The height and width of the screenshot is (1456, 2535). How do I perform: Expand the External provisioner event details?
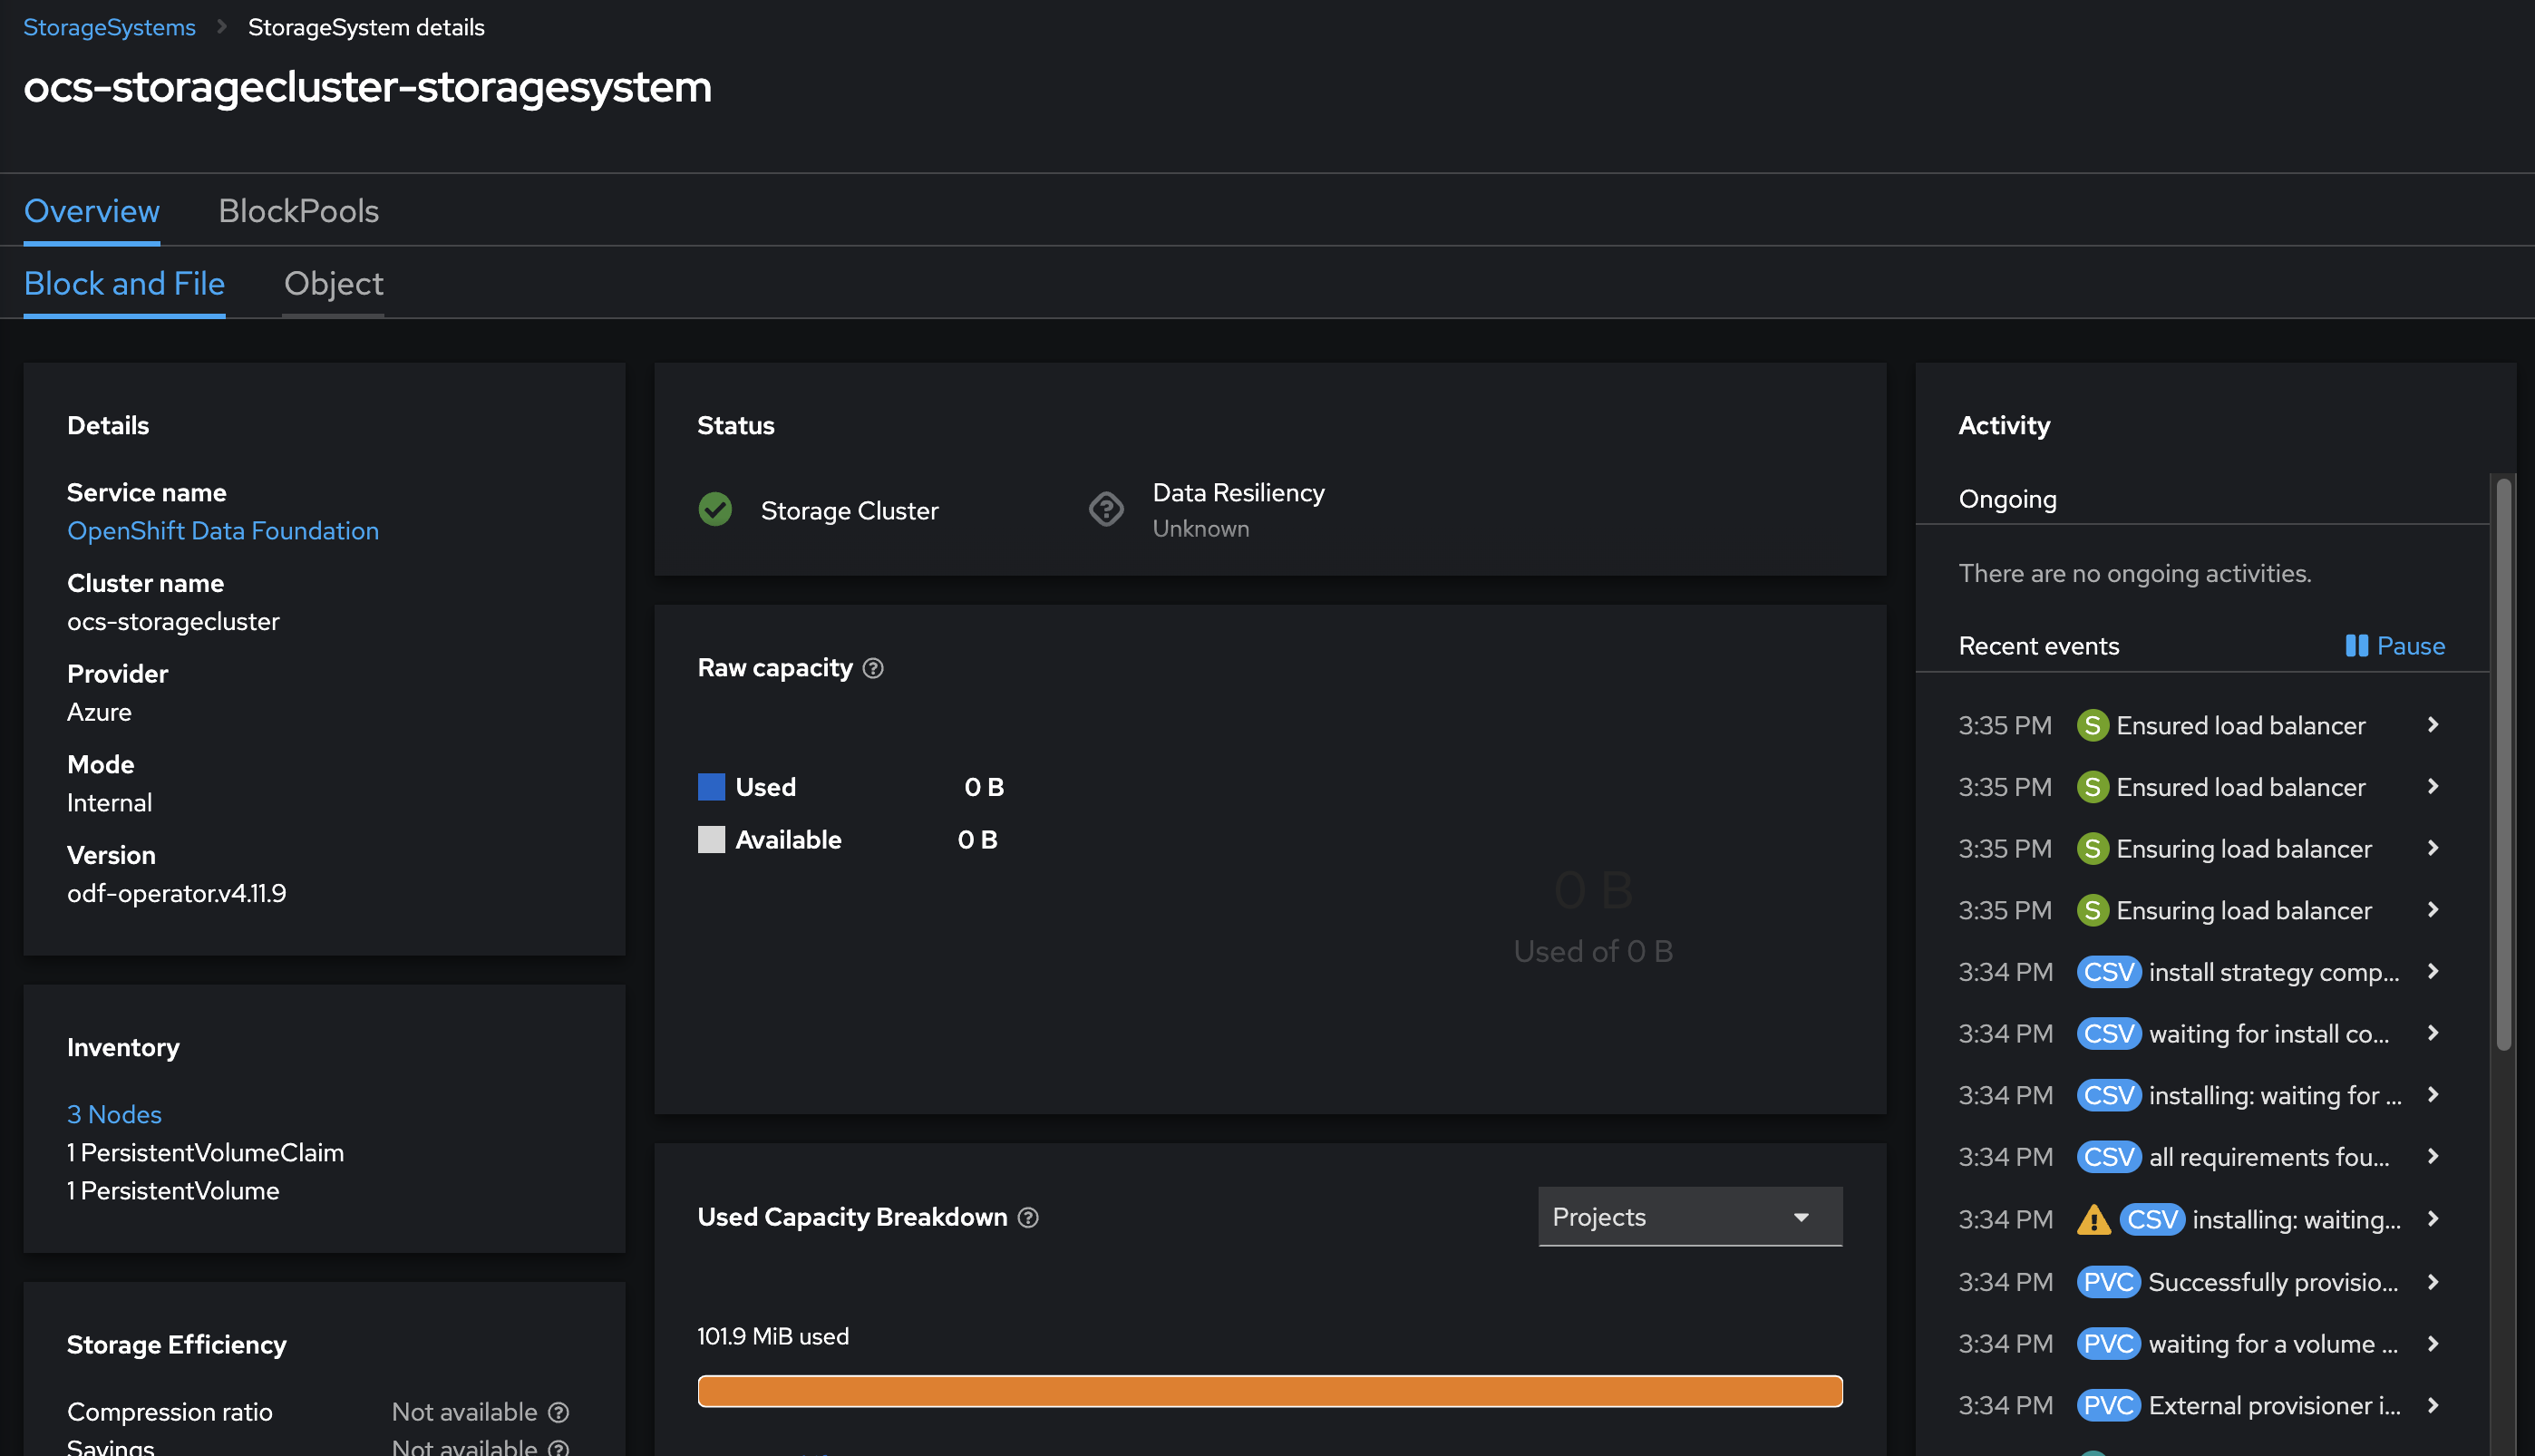2433,1405
